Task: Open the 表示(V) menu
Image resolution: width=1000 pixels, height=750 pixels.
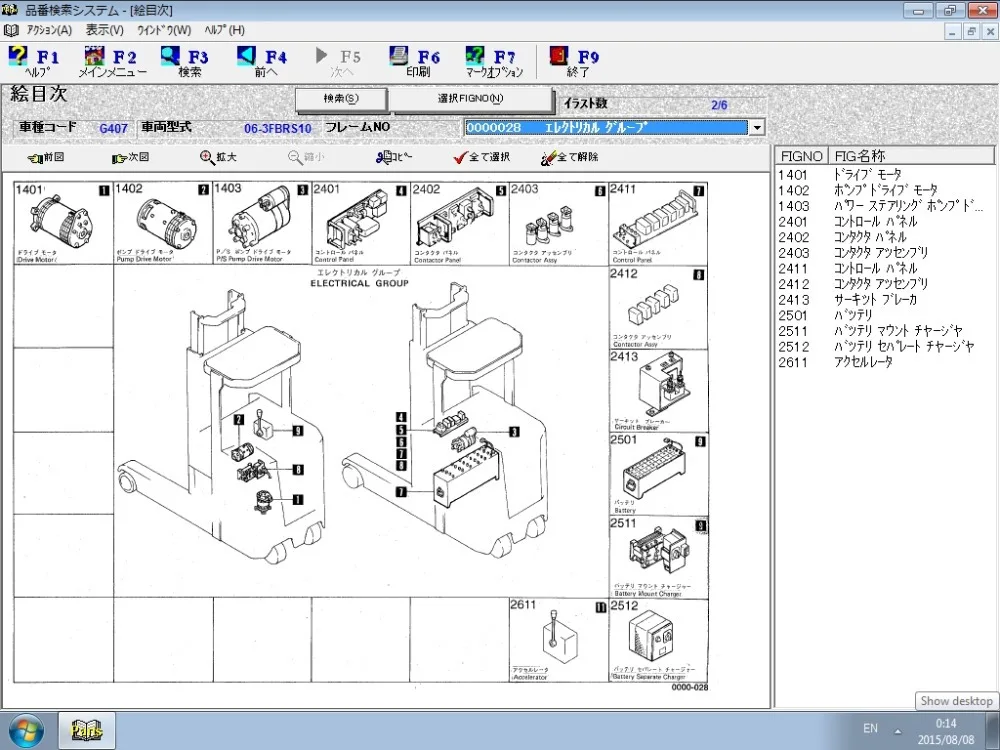Action: [105, 30]
